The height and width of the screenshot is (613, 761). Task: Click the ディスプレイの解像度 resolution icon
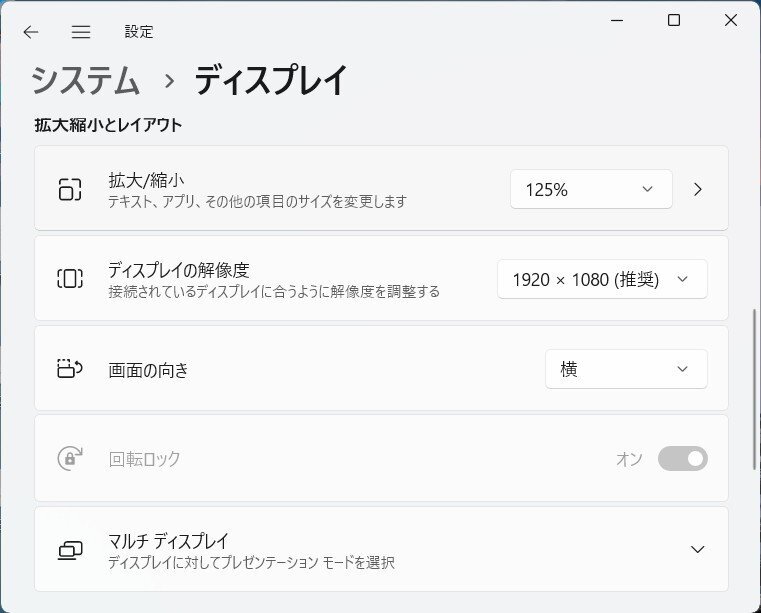click(x=70, y=279)
